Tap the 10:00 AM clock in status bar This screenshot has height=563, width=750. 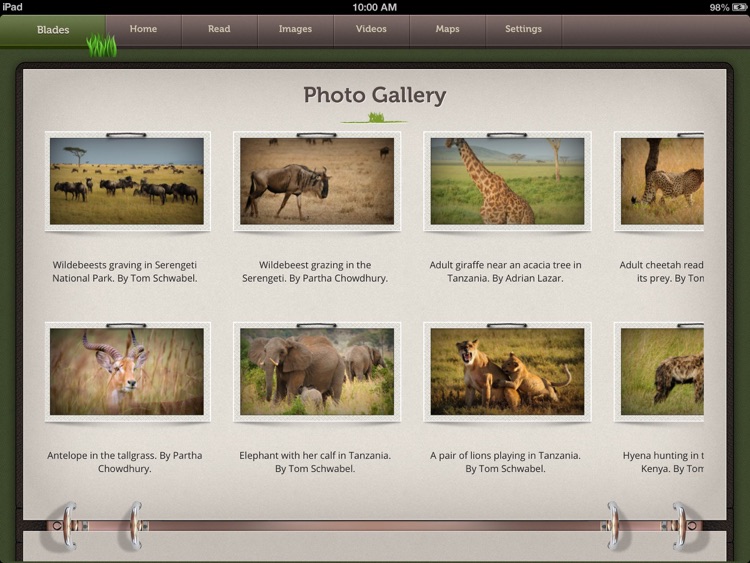click(375, 7)
